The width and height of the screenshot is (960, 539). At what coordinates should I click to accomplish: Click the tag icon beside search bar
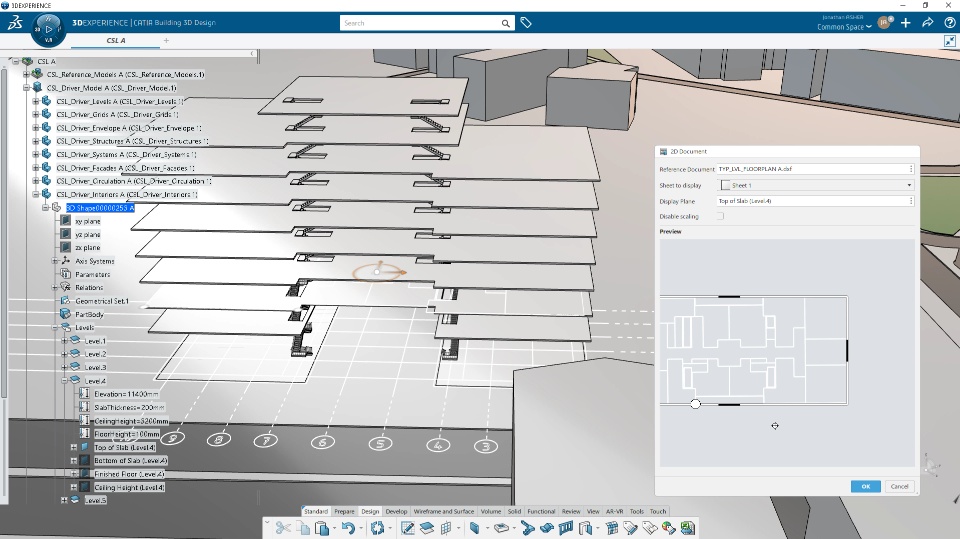pos(526,23)
